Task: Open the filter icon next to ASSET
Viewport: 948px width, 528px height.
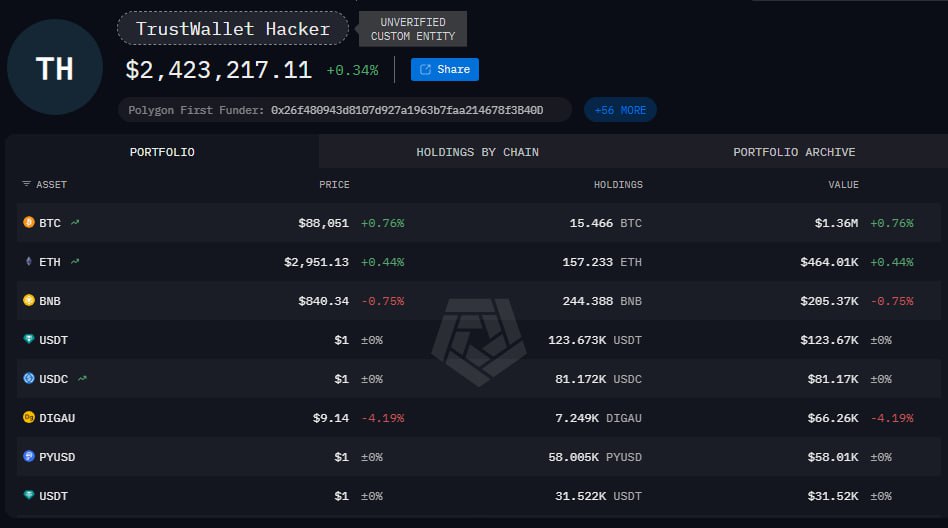Action: coord(26,185)
